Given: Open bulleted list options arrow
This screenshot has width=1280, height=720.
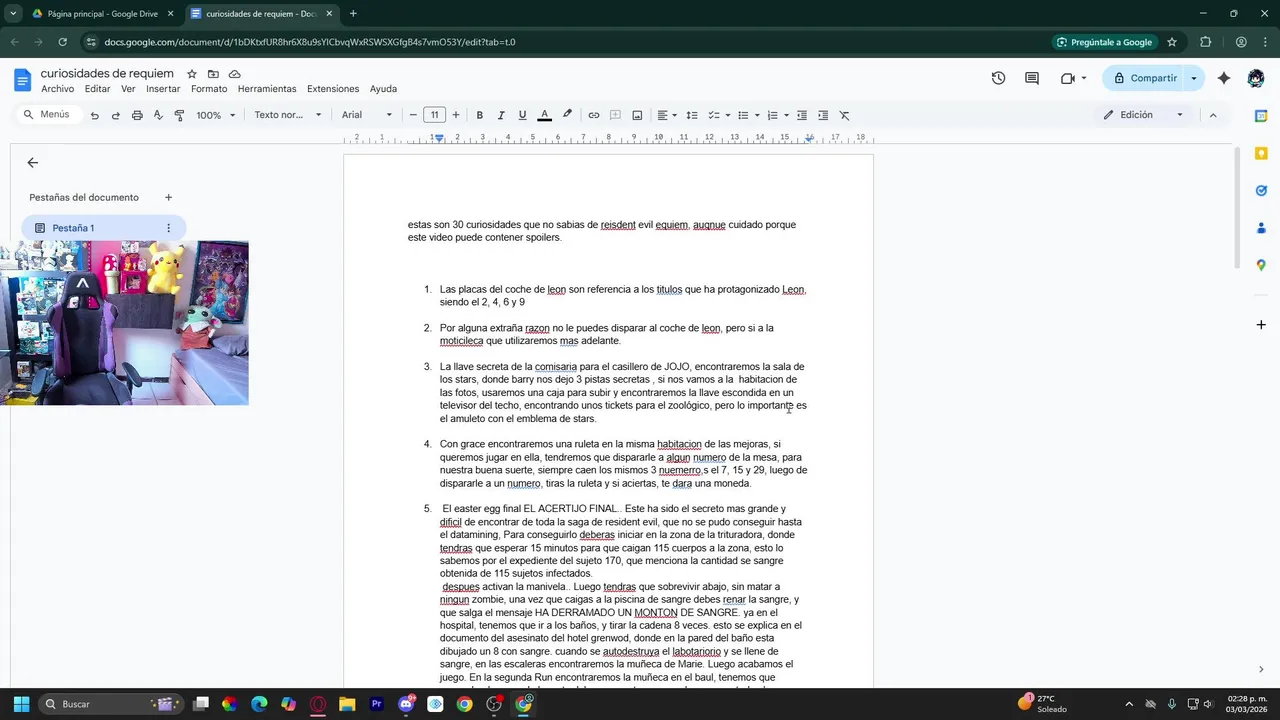Looking at the screenshot, I should pos(757,115).
